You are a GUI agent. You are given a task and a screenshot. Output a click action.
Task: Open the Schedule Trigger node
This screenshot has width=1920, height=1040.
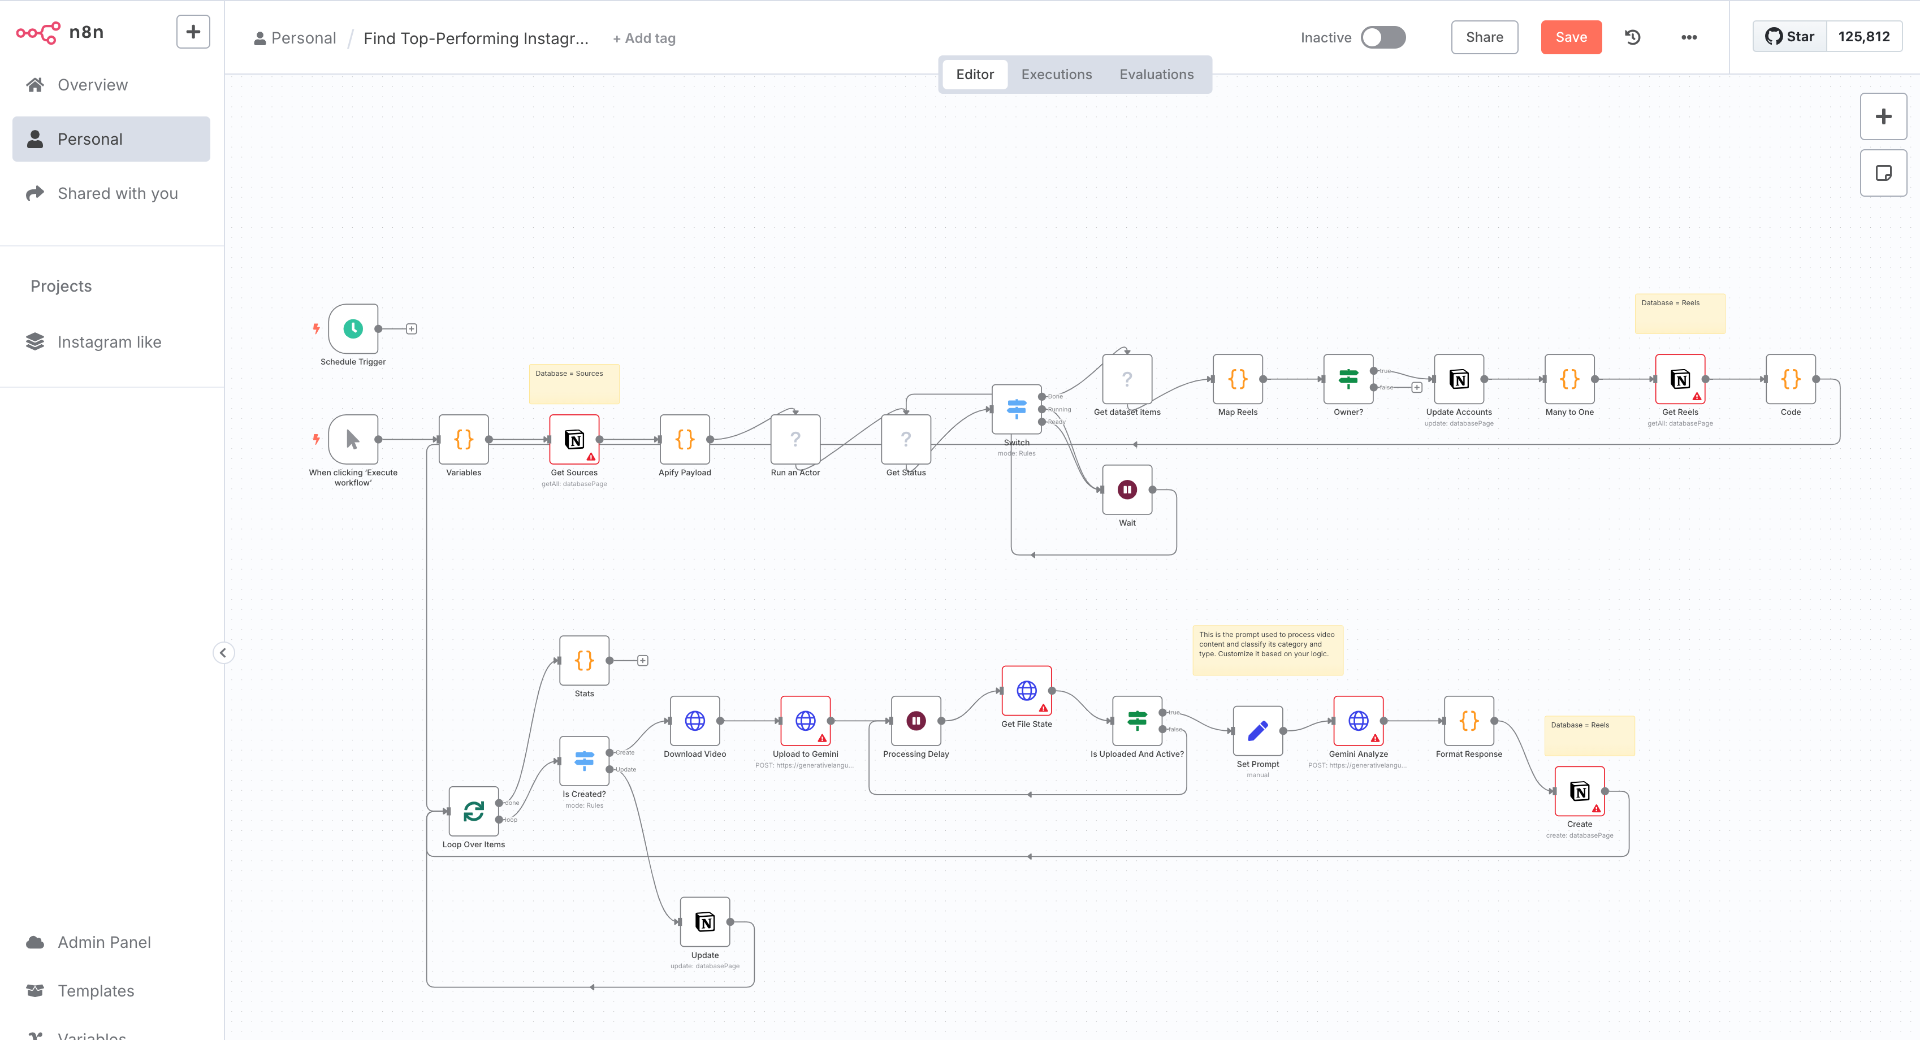coord(353,329)
